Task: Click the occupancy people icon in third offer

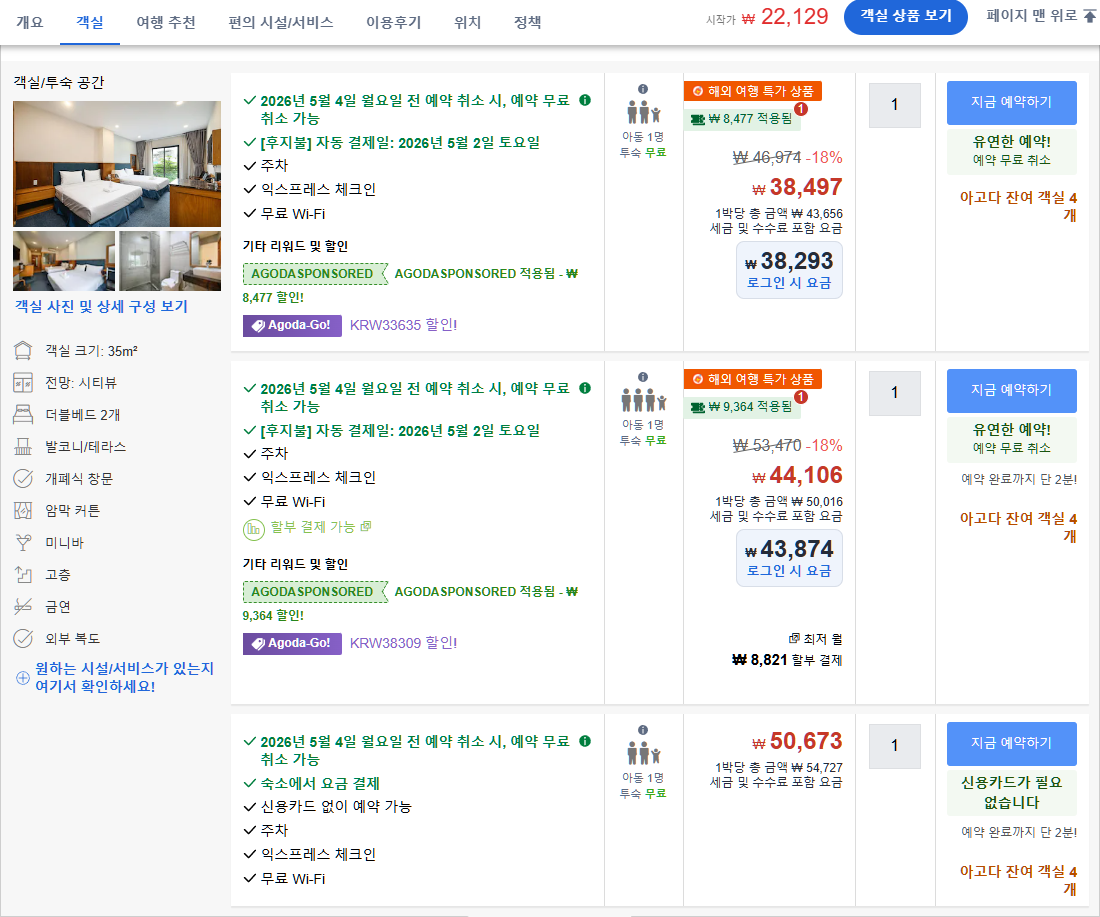Action: pos(643,753)
